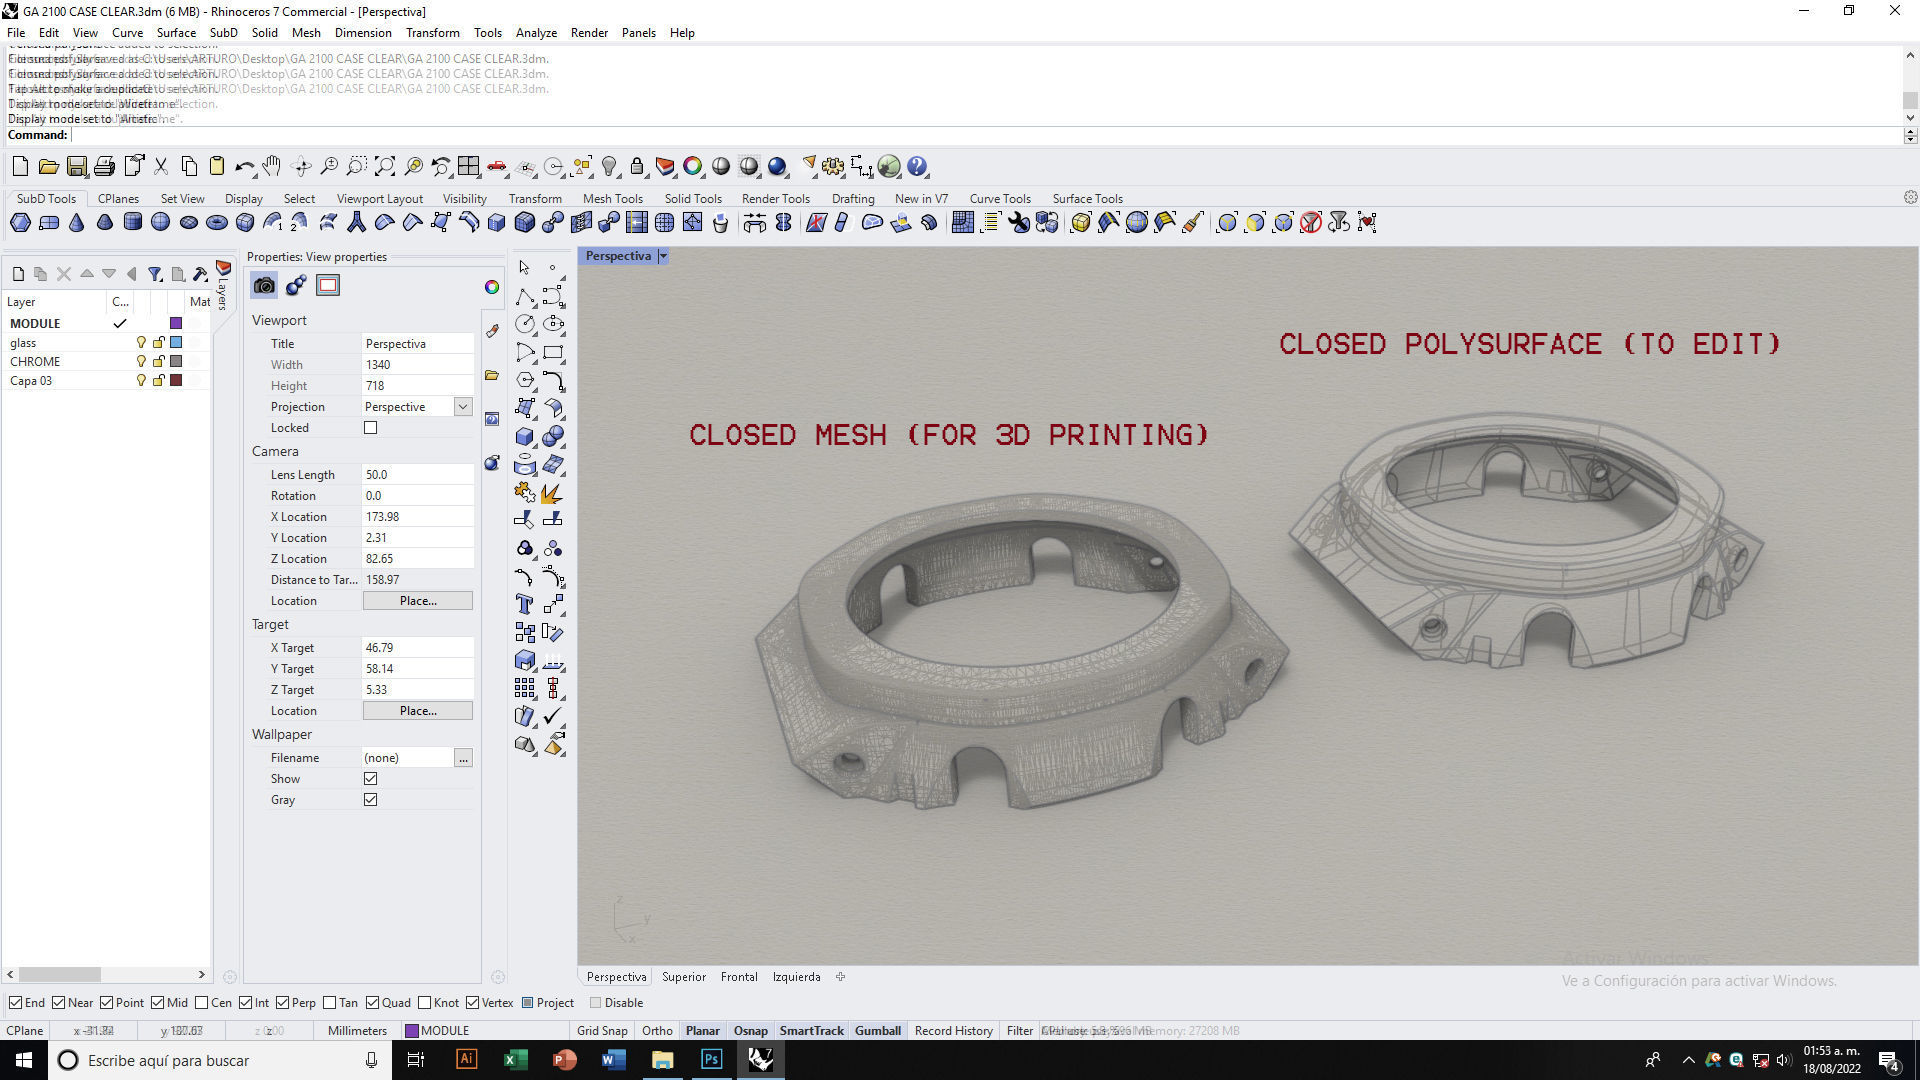Open the Analyze menu
Viewport: 1920px width, 1080px height.
pyautogui.click(x=536, y=33)
